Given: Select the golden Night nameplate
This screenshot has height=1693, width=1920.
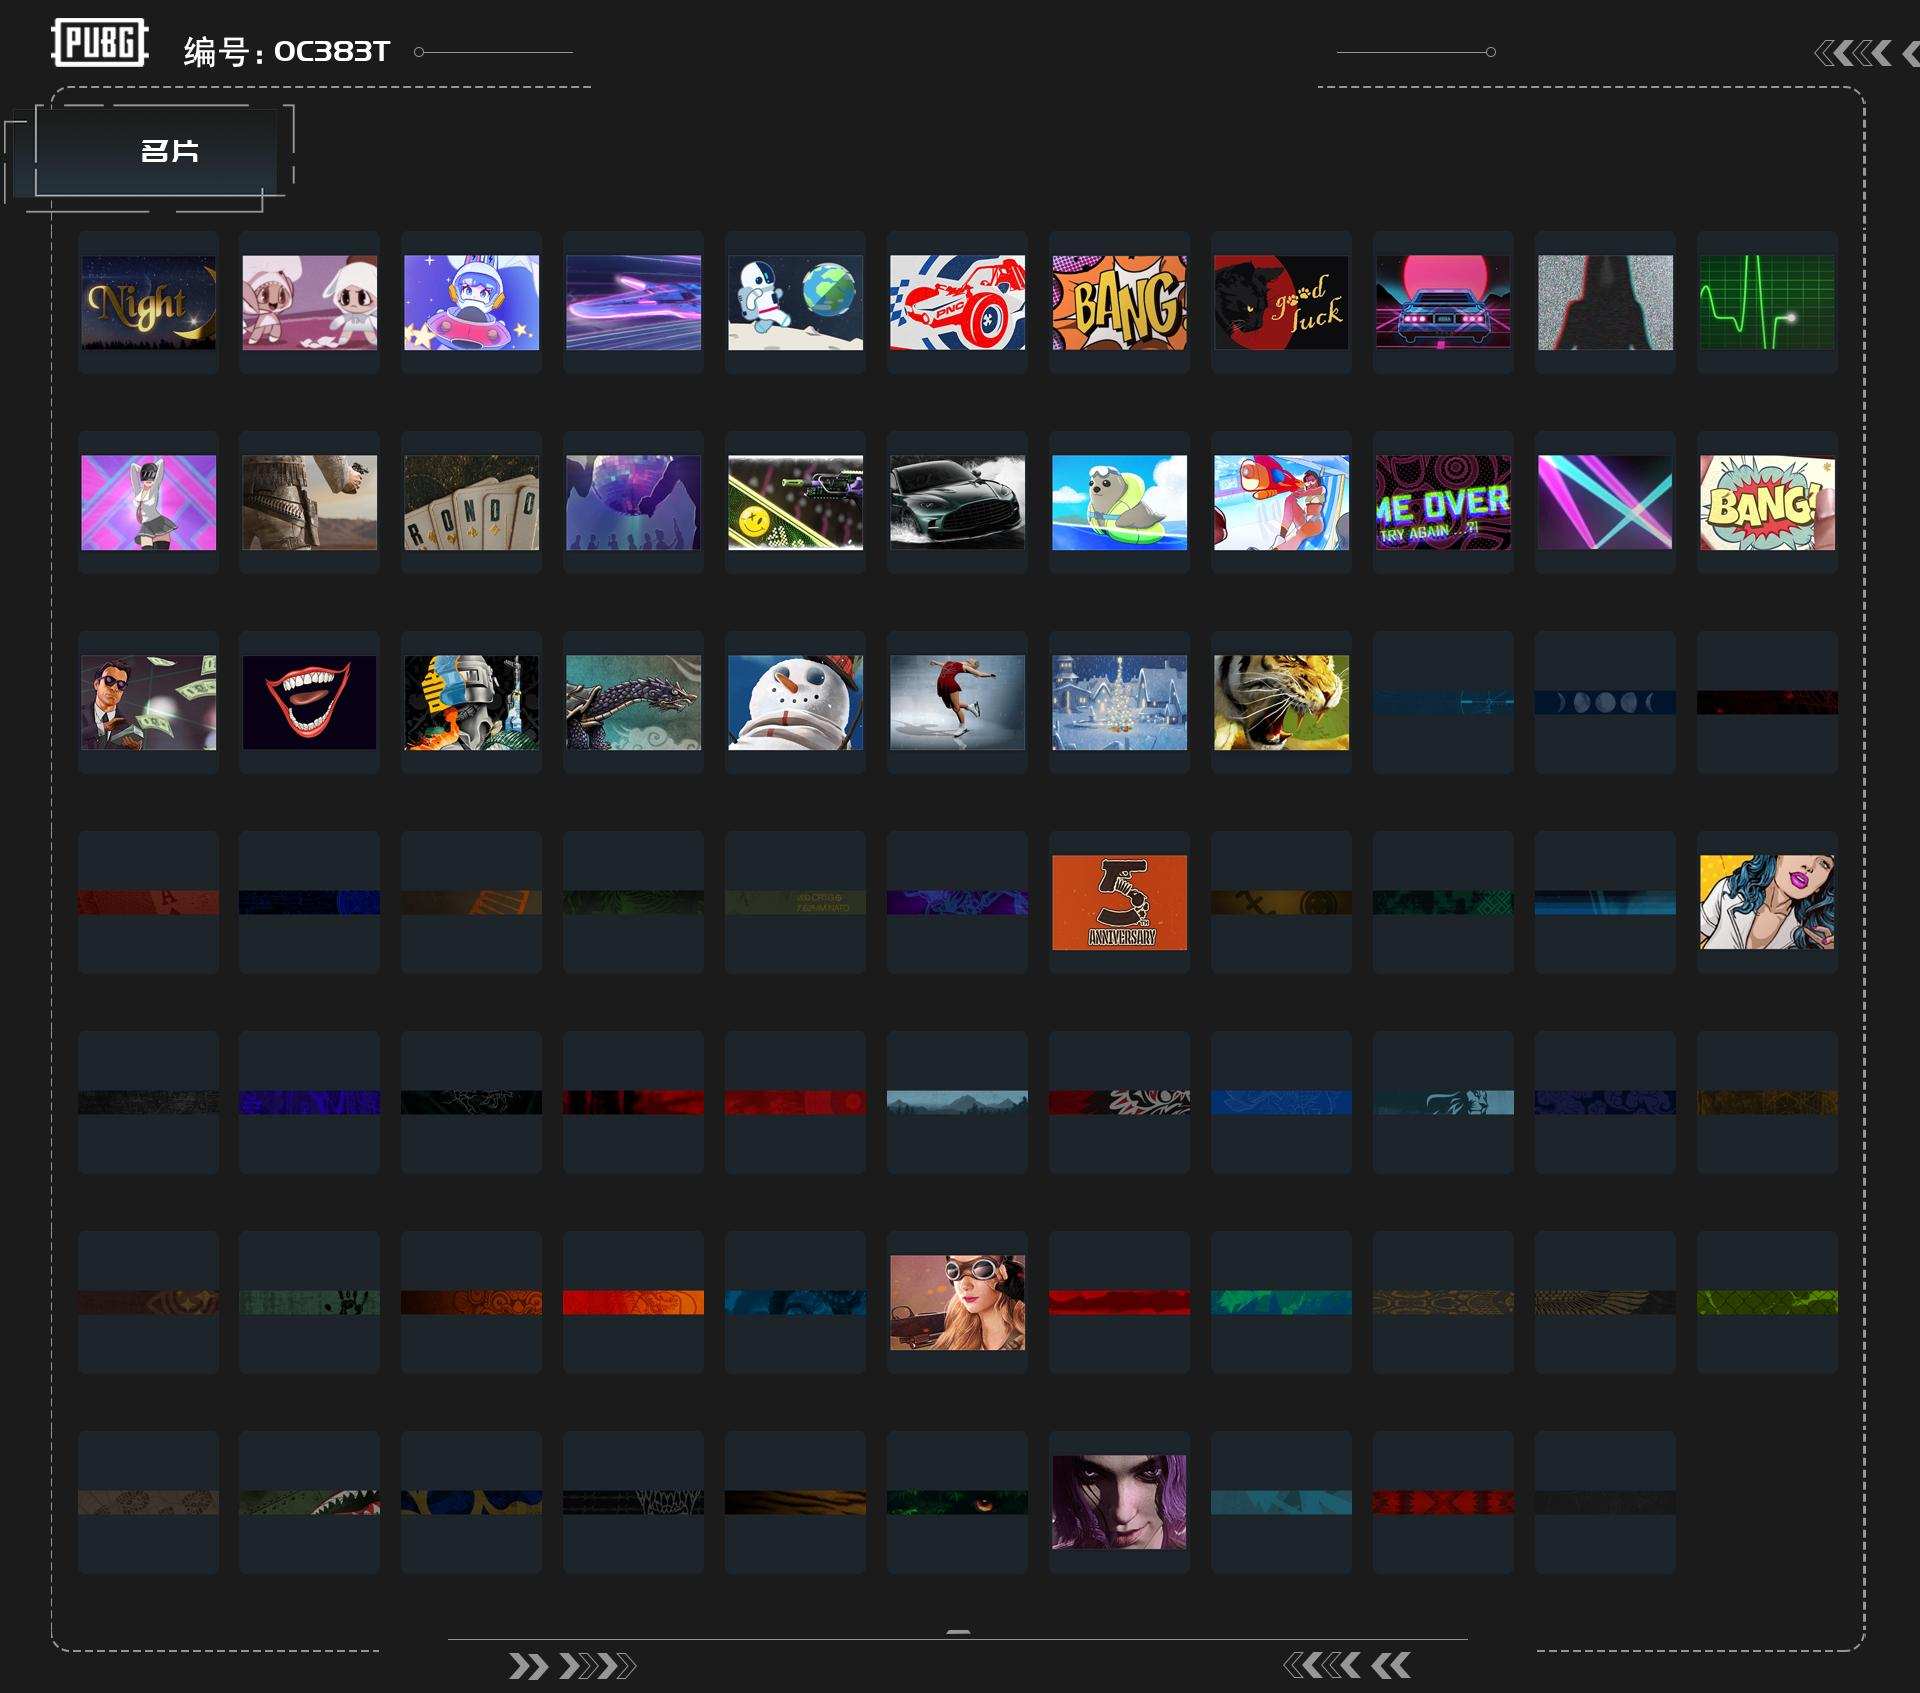Looking at the screenshot, I should 148,302.
